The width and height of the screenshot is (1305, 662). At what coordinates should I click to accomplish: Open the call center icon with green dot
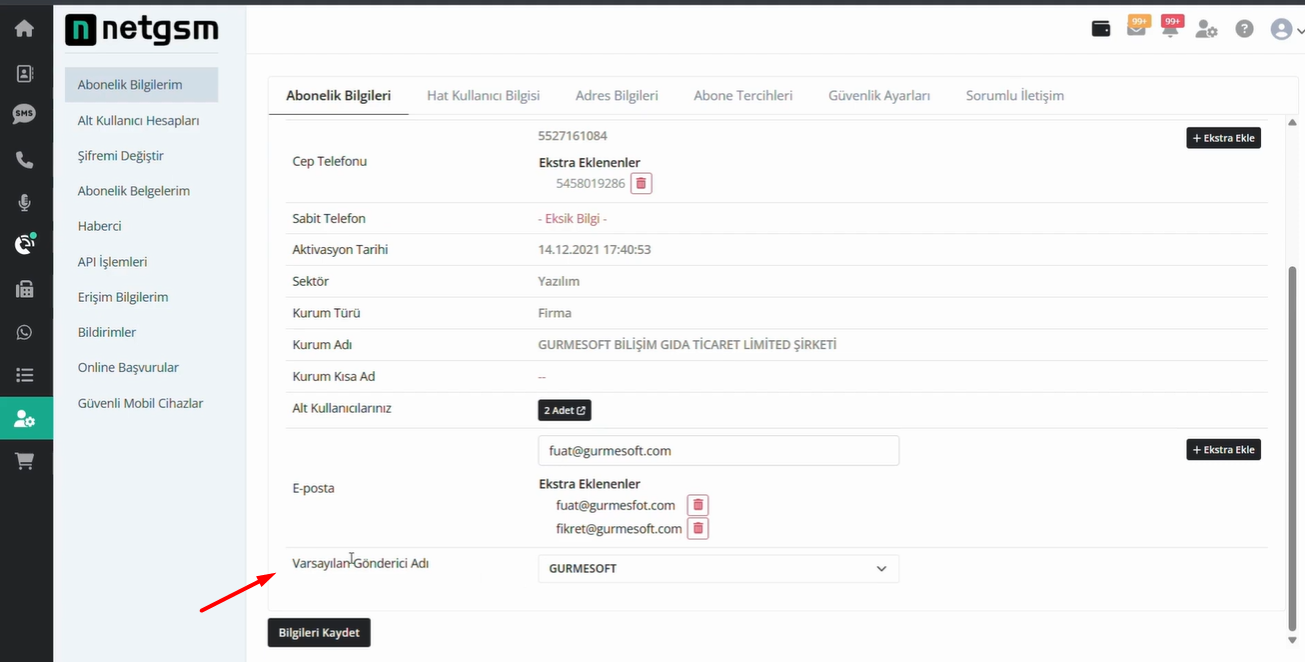(x=25, y=243)
